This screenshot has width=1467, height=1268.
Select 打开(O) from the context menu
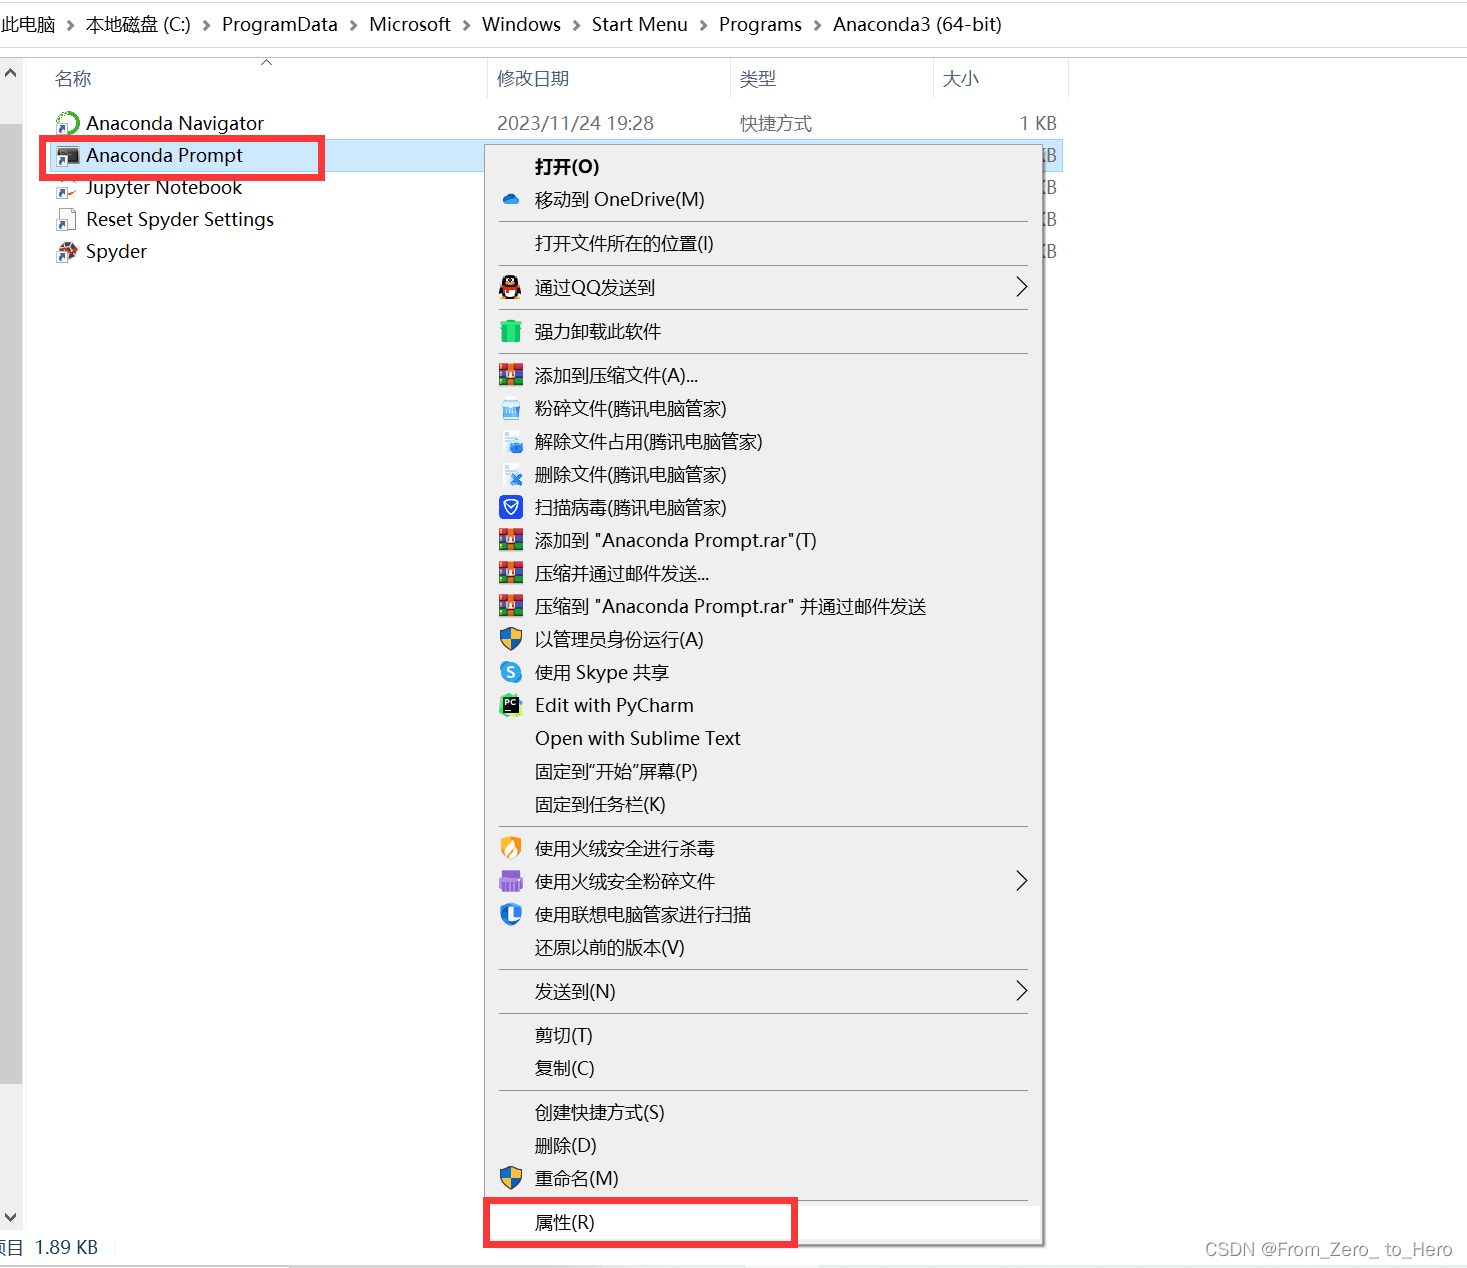click(567, 167)
